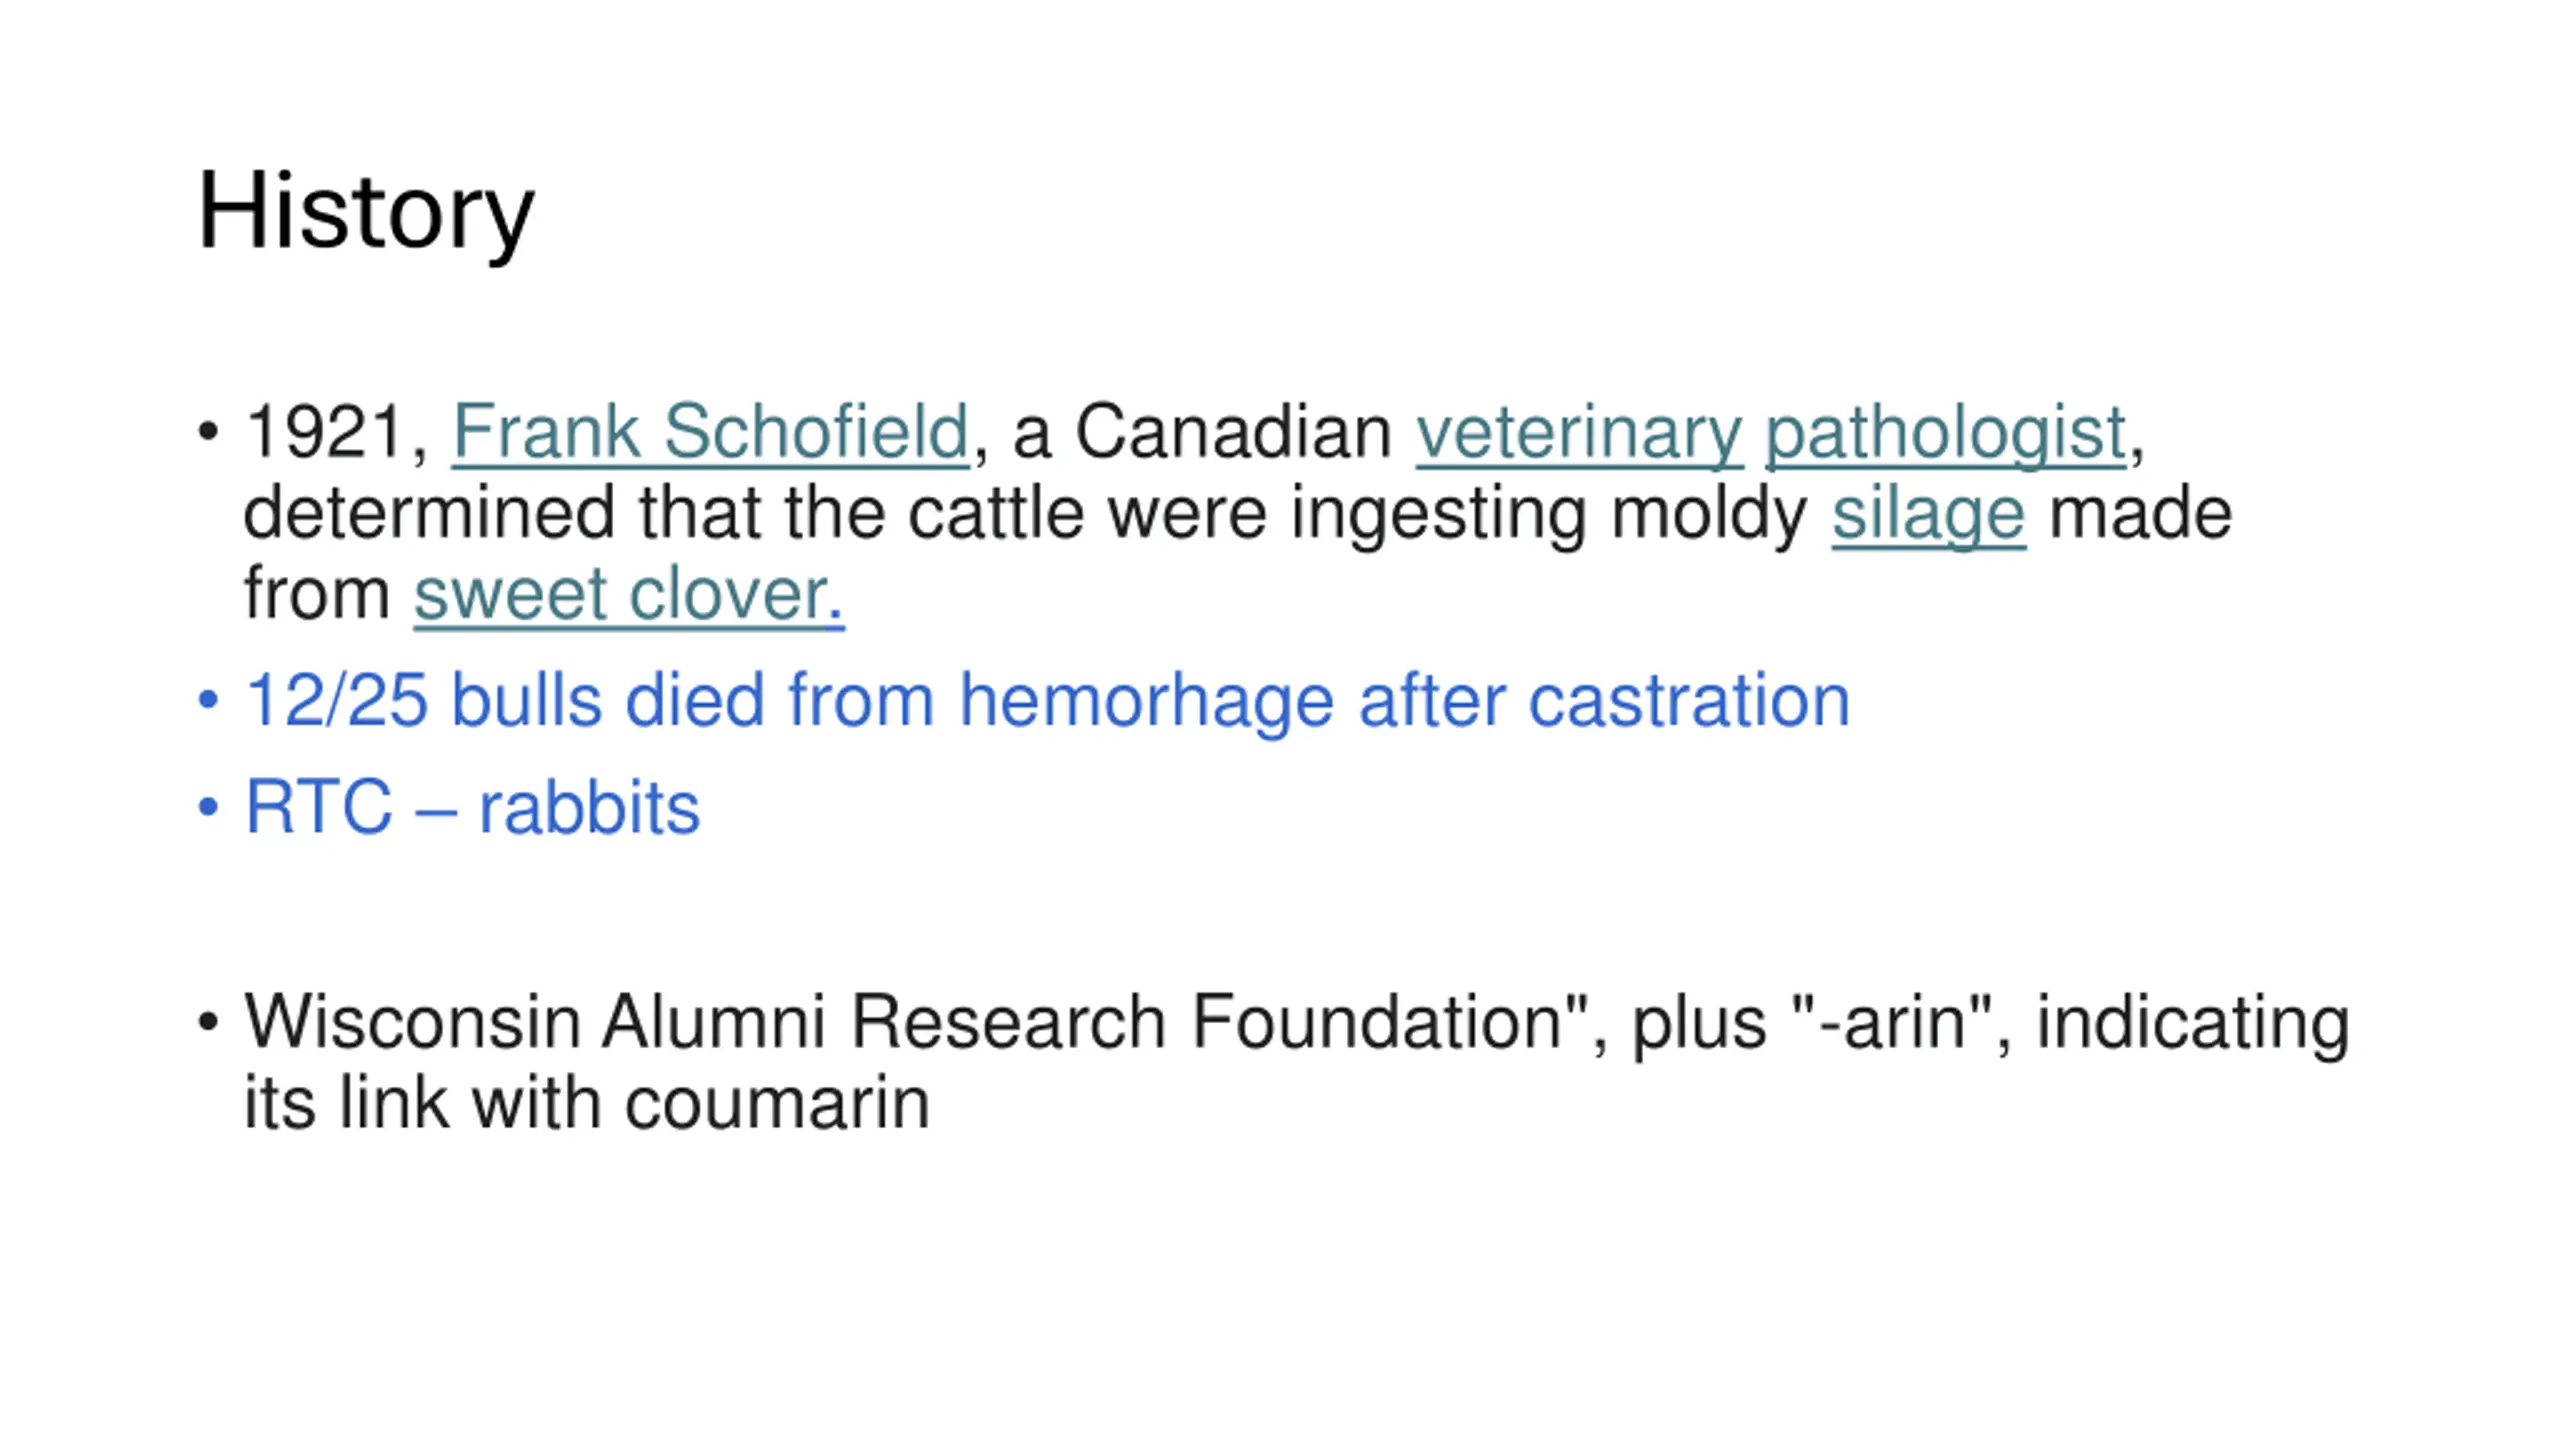Screen dimensions: 2560x1440
Task: Click the blue word rabbits
Action: pyautogui.click(x=589, y=808)
